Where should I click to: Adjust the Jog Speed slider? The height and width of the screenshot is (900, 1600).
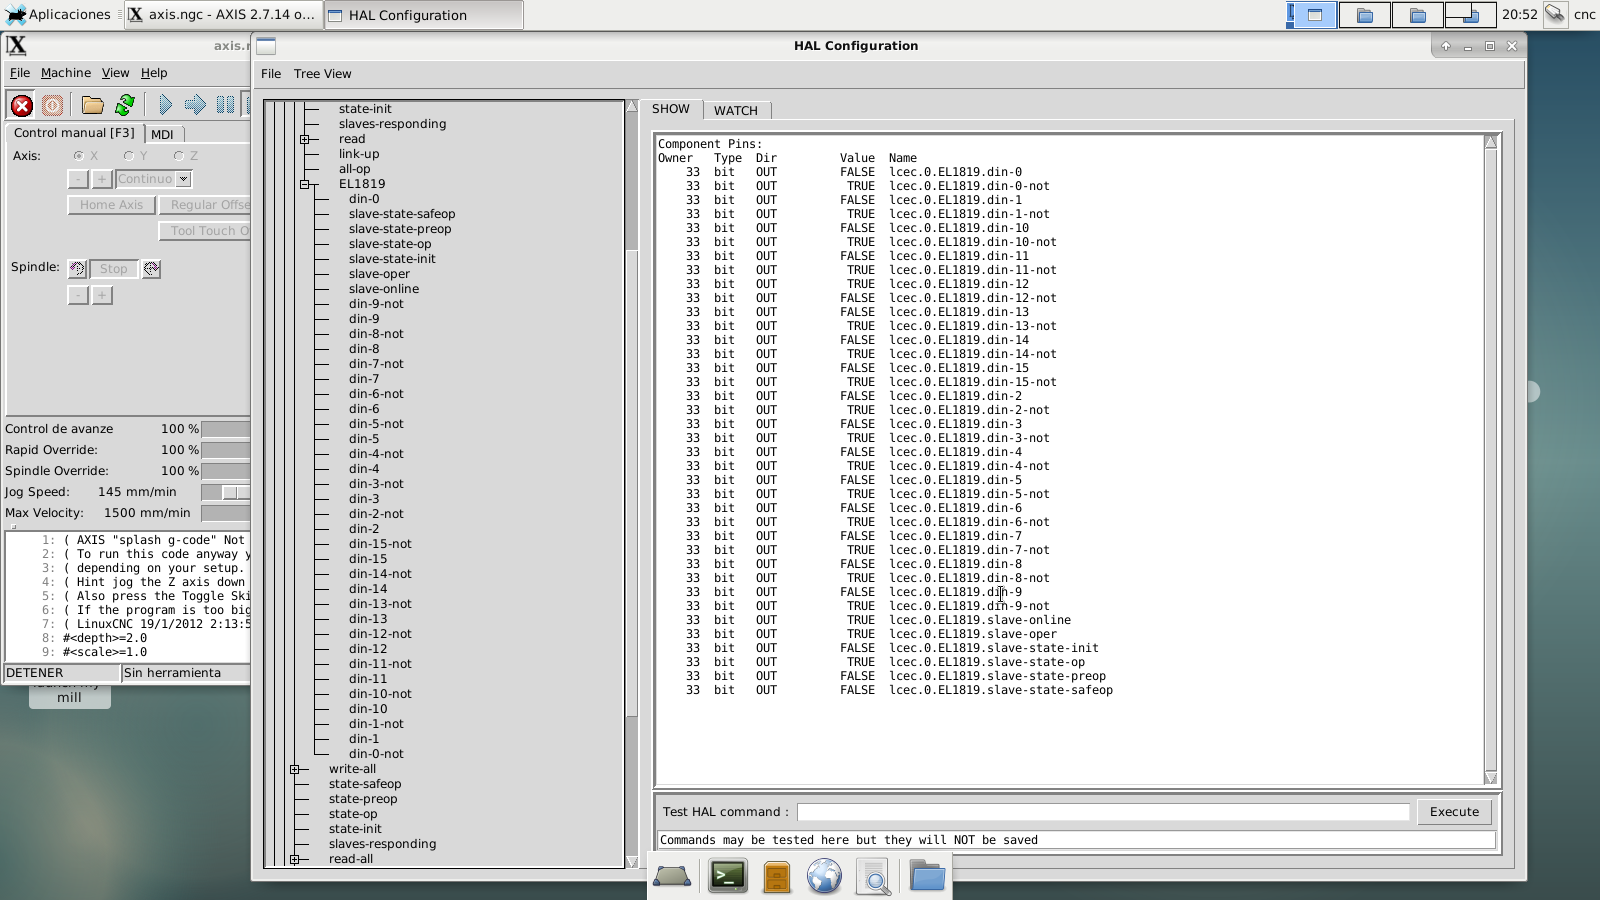(226, 492)
